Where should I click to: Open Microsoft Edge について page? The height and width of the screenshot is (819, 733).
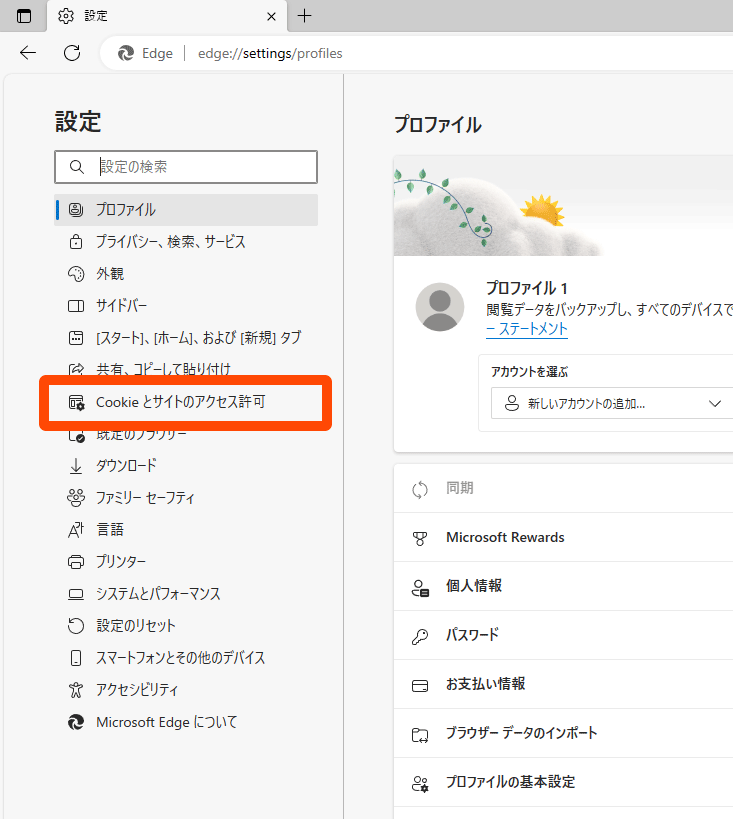pyautogui.click(x=166, y=722)
